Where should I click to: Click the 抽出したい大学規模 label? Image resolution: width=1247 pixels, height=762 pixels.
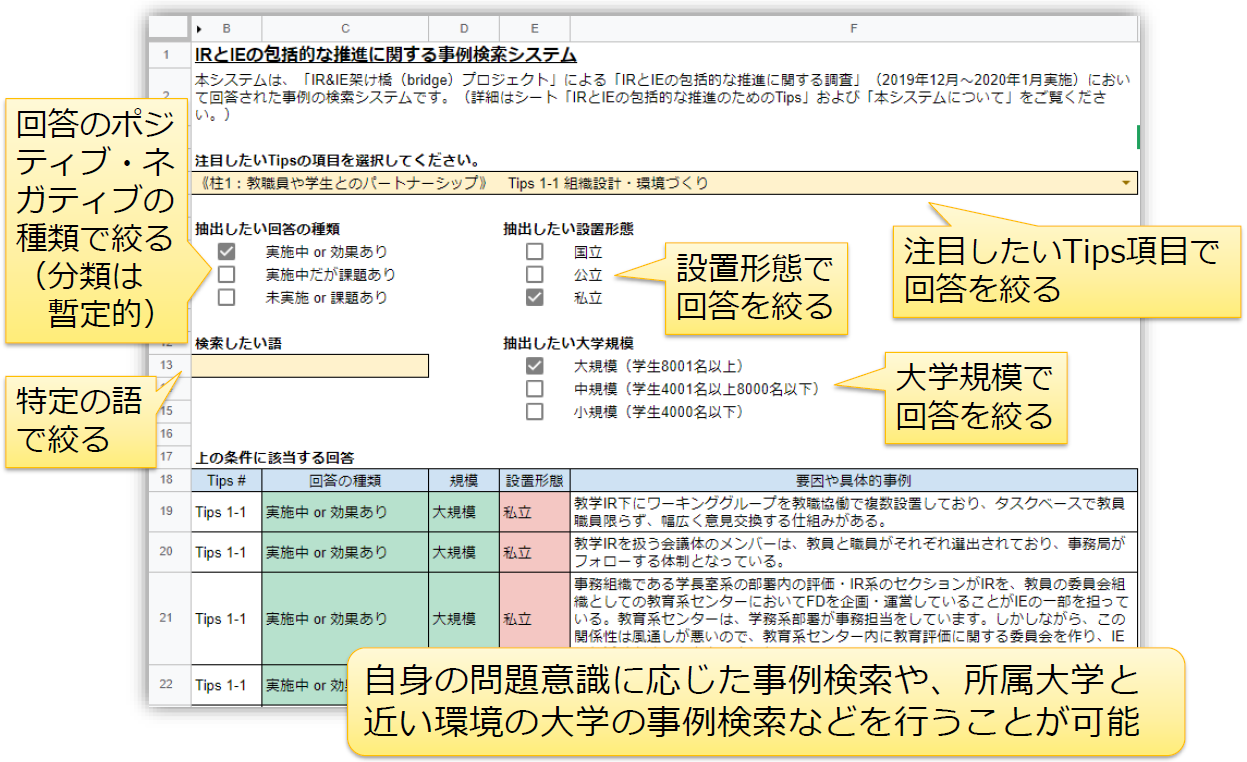(568, 343)
